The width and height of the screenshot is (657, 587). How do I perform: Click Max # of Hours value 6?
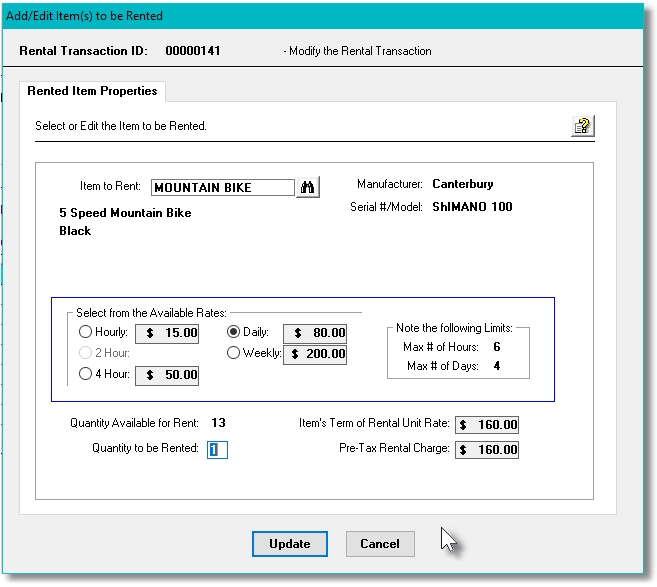pyautogui.click(x=497, y=347)
